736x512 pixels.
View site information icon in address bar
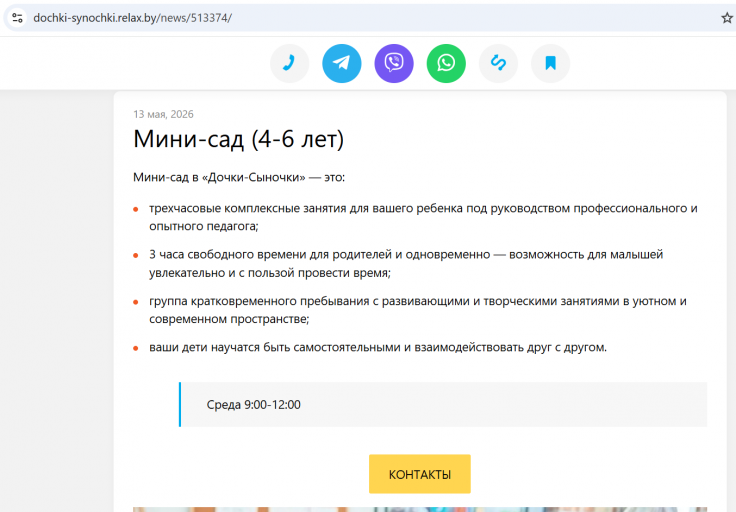(x=17, y=18)
